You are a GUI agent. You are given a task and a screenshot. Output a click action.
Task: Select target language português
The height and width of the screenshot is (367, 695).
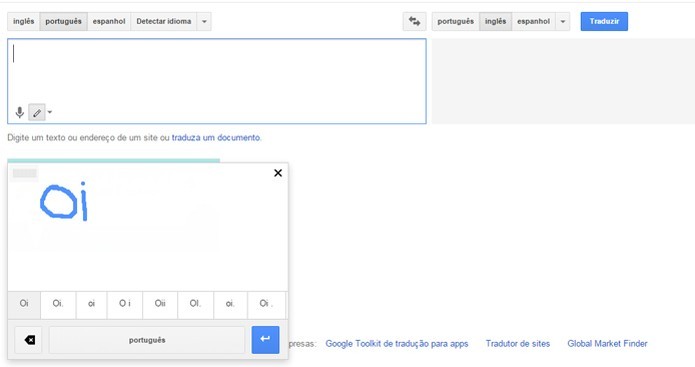pos(456,21)
